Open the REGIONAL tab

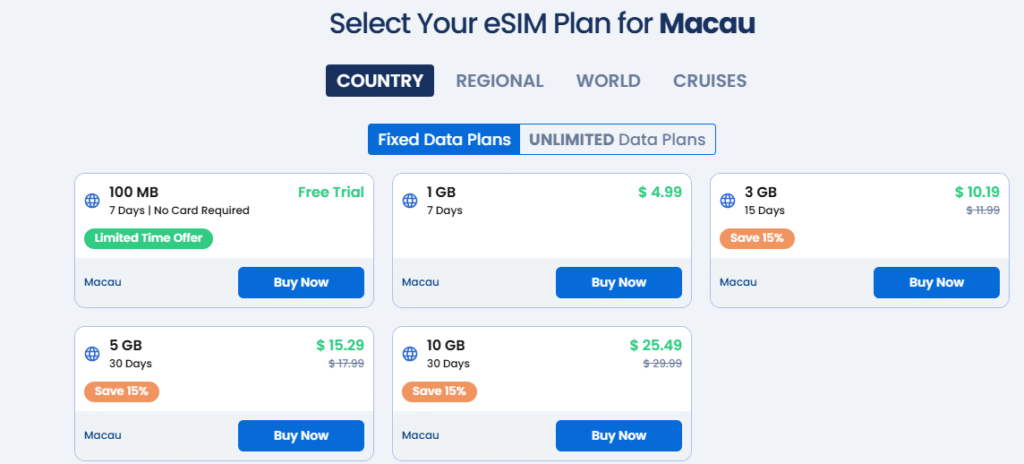(x=500, y=81)
